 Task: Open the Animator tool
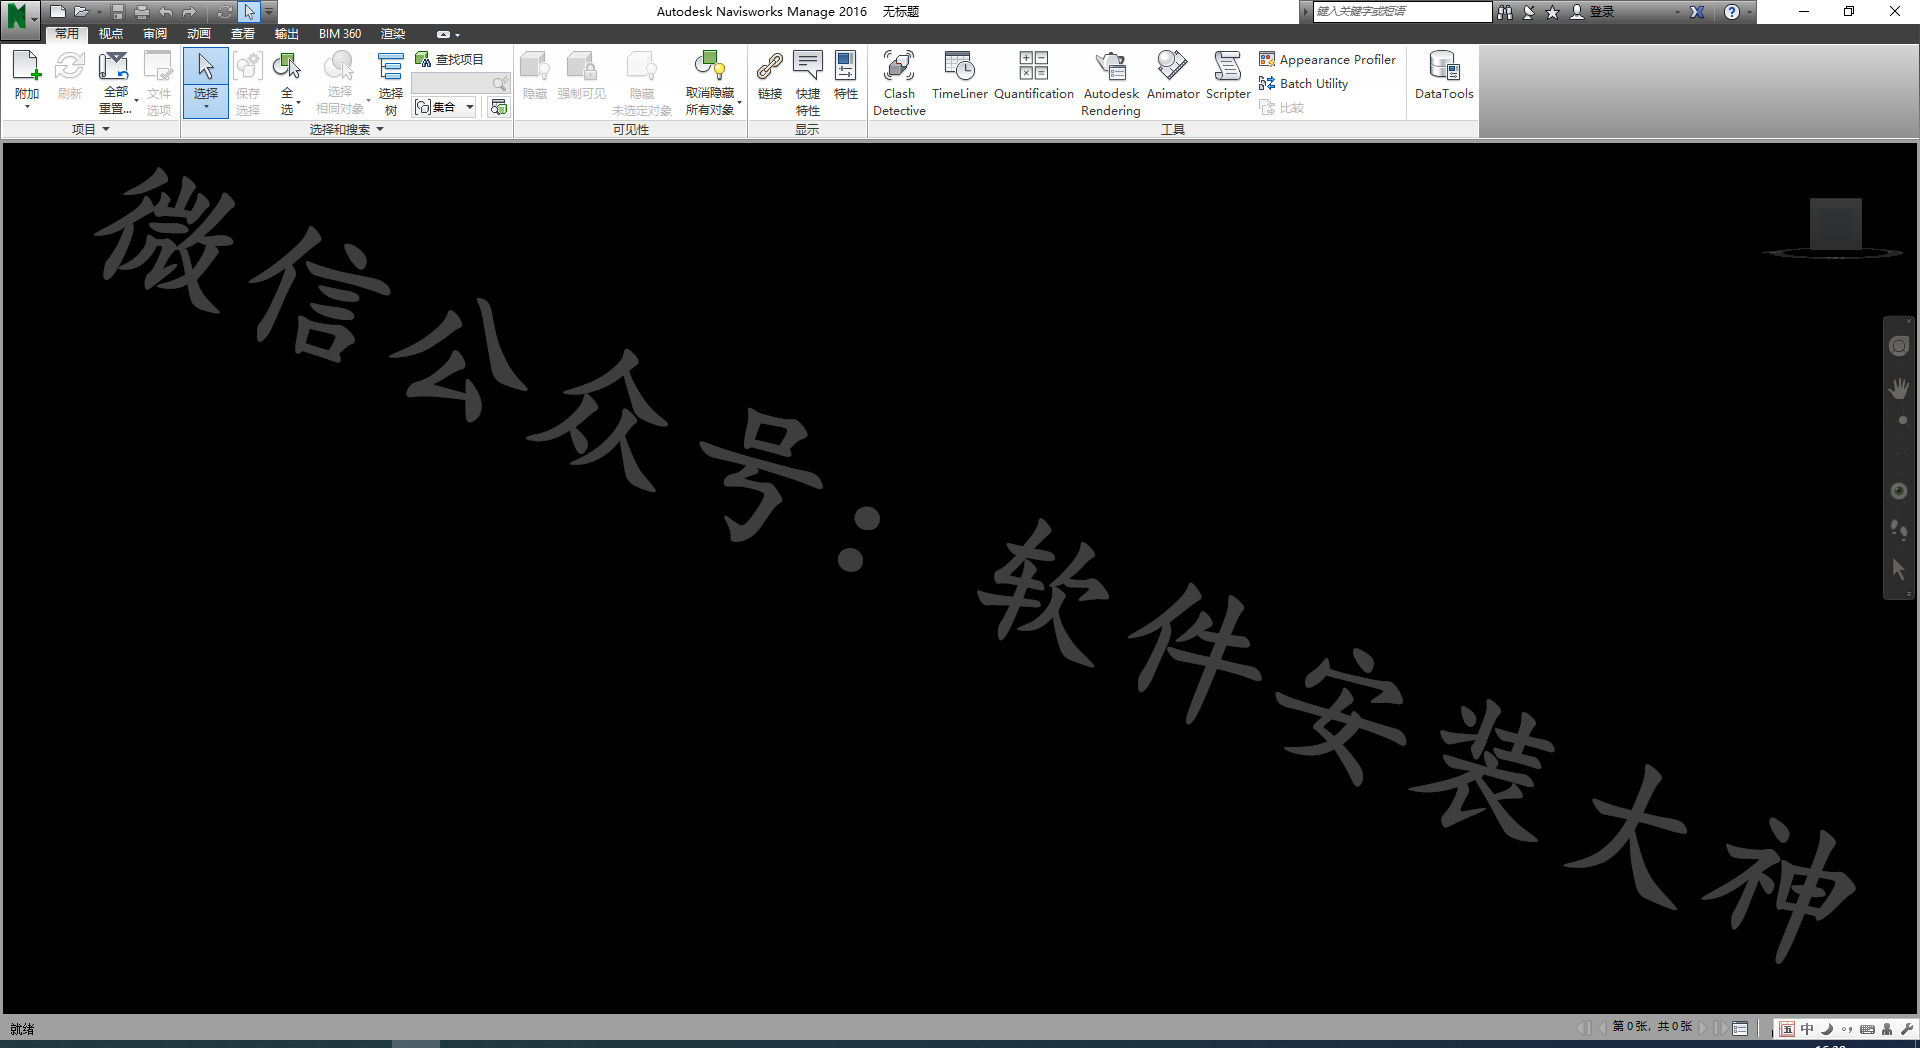1173,76
